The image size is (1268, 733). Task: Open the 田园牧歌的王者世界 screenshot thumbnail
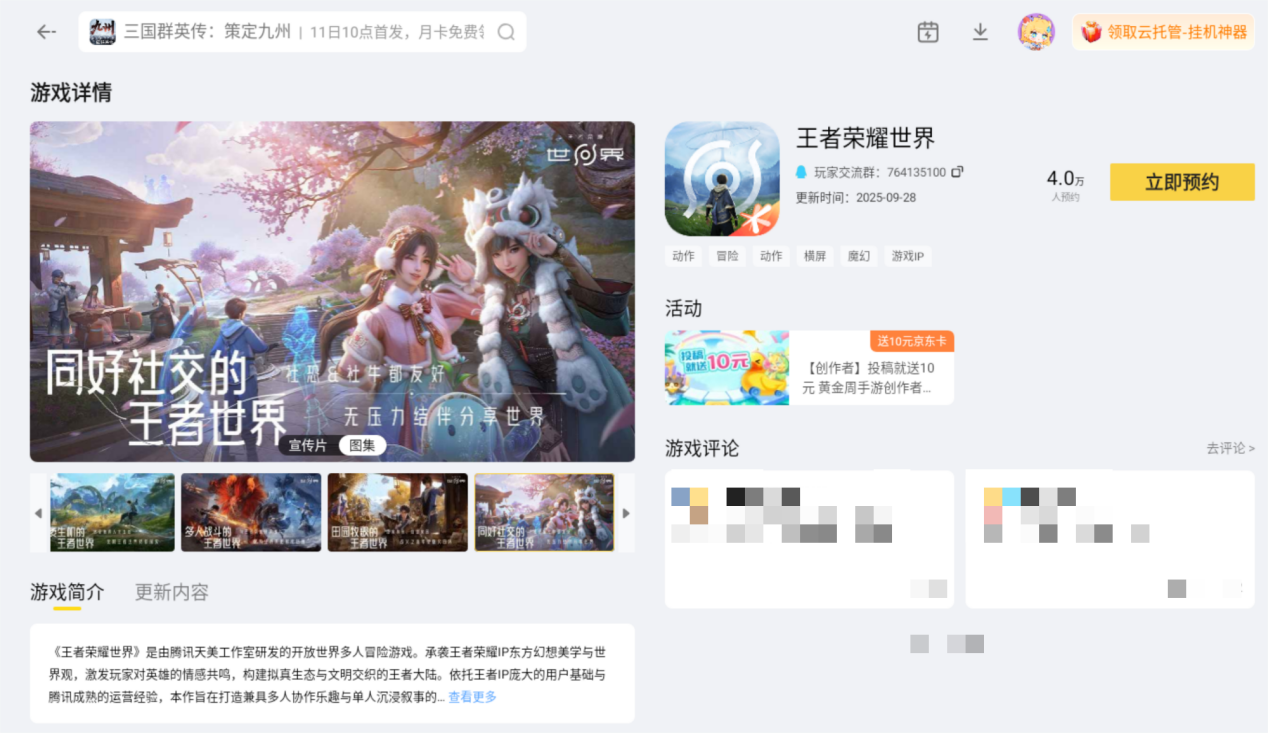point(397,512)
